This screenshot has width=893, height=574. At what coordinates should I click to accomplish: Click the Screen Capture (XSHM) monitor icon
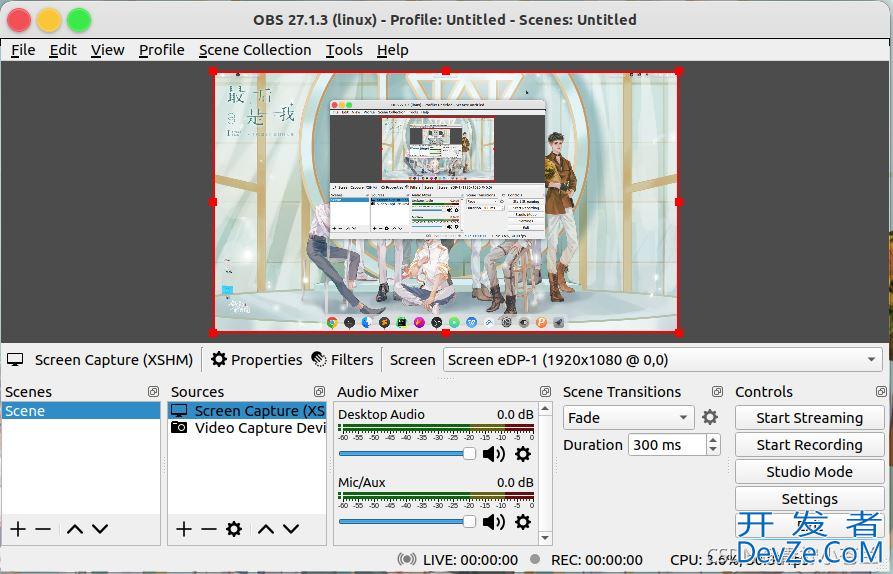[x=15, y=359]
